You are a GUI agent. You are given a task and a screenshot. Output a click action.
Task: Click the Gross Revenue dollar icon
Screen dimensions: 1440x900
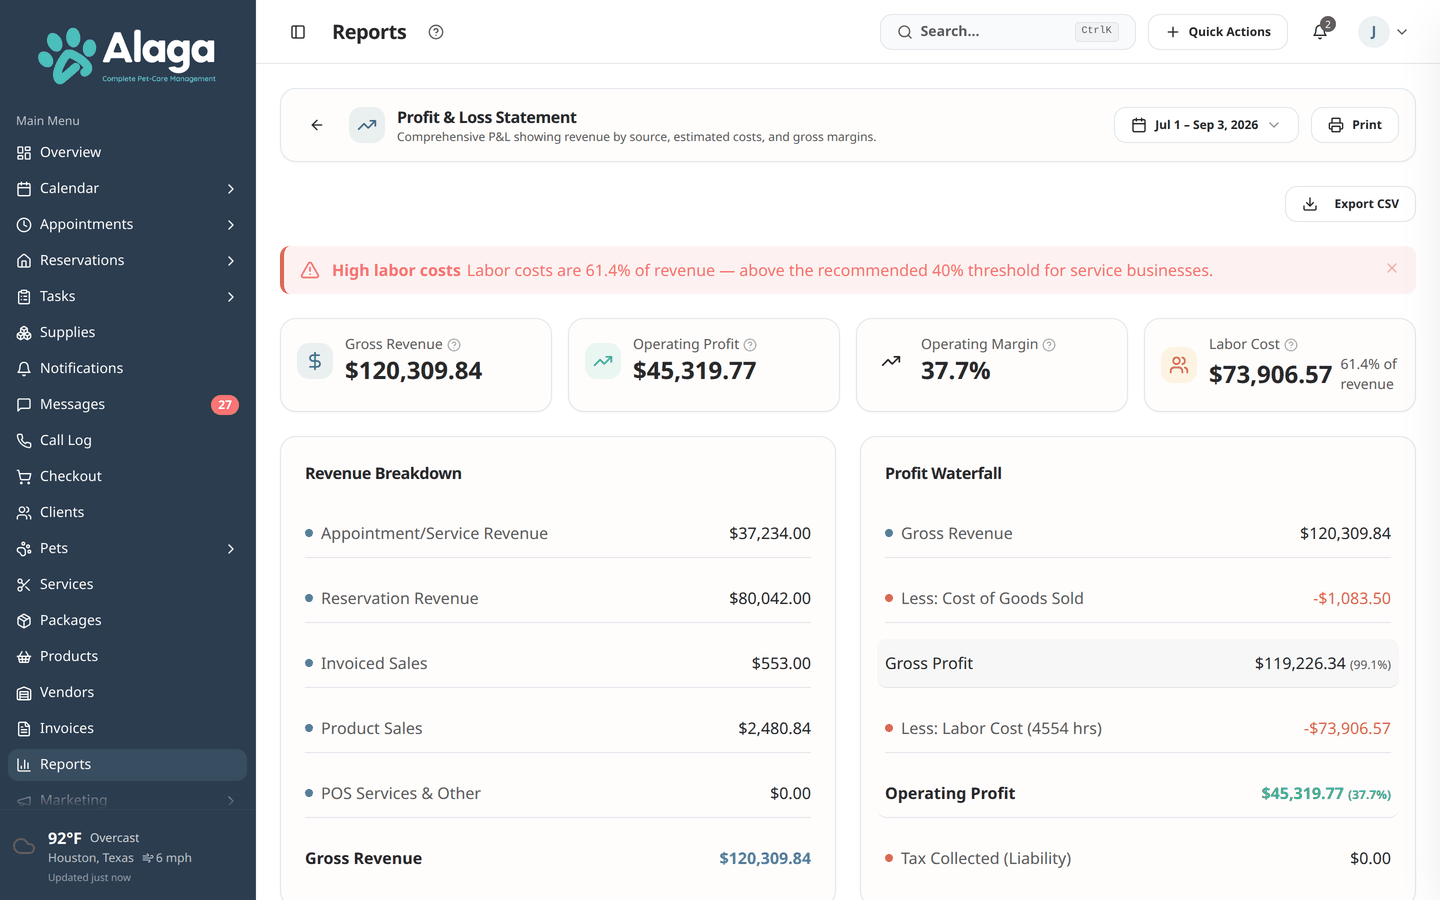tap(315, 361)
